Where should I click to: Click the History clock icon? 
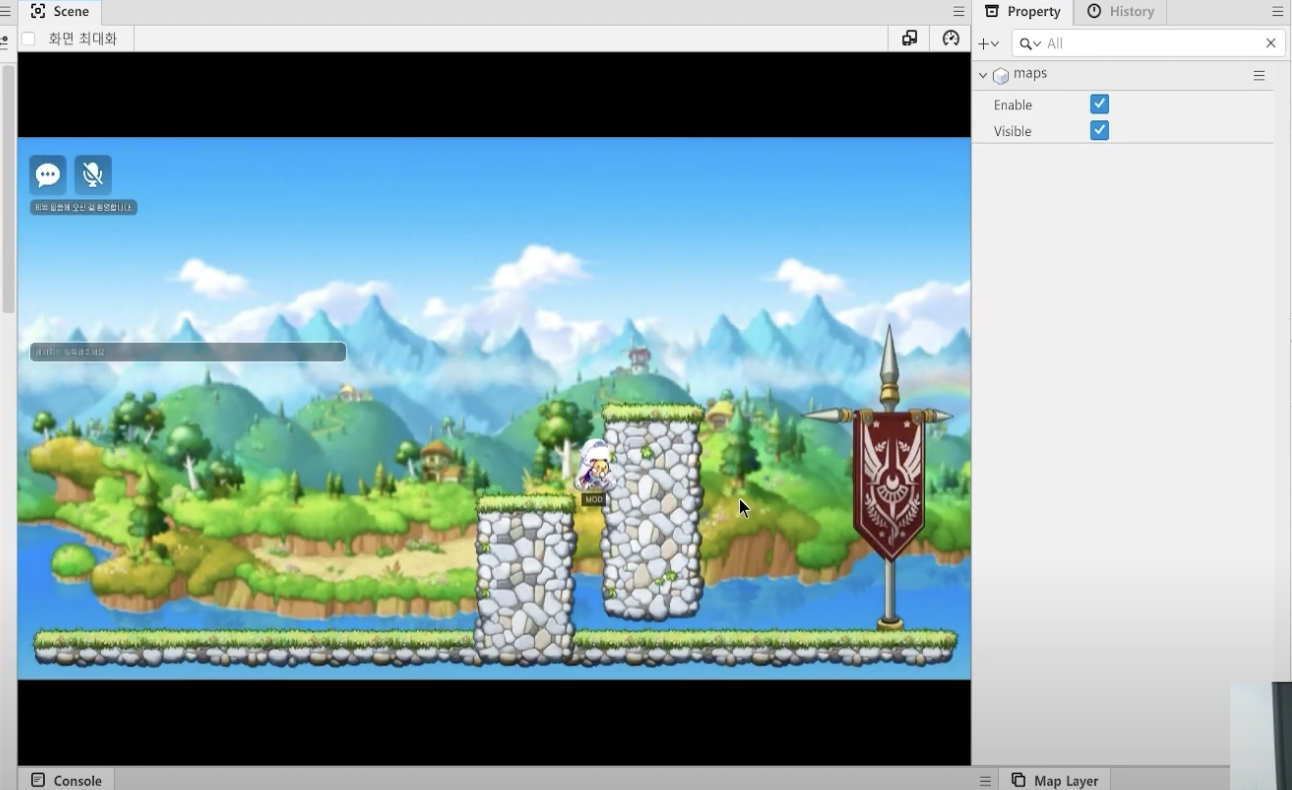click(1094, 11)
